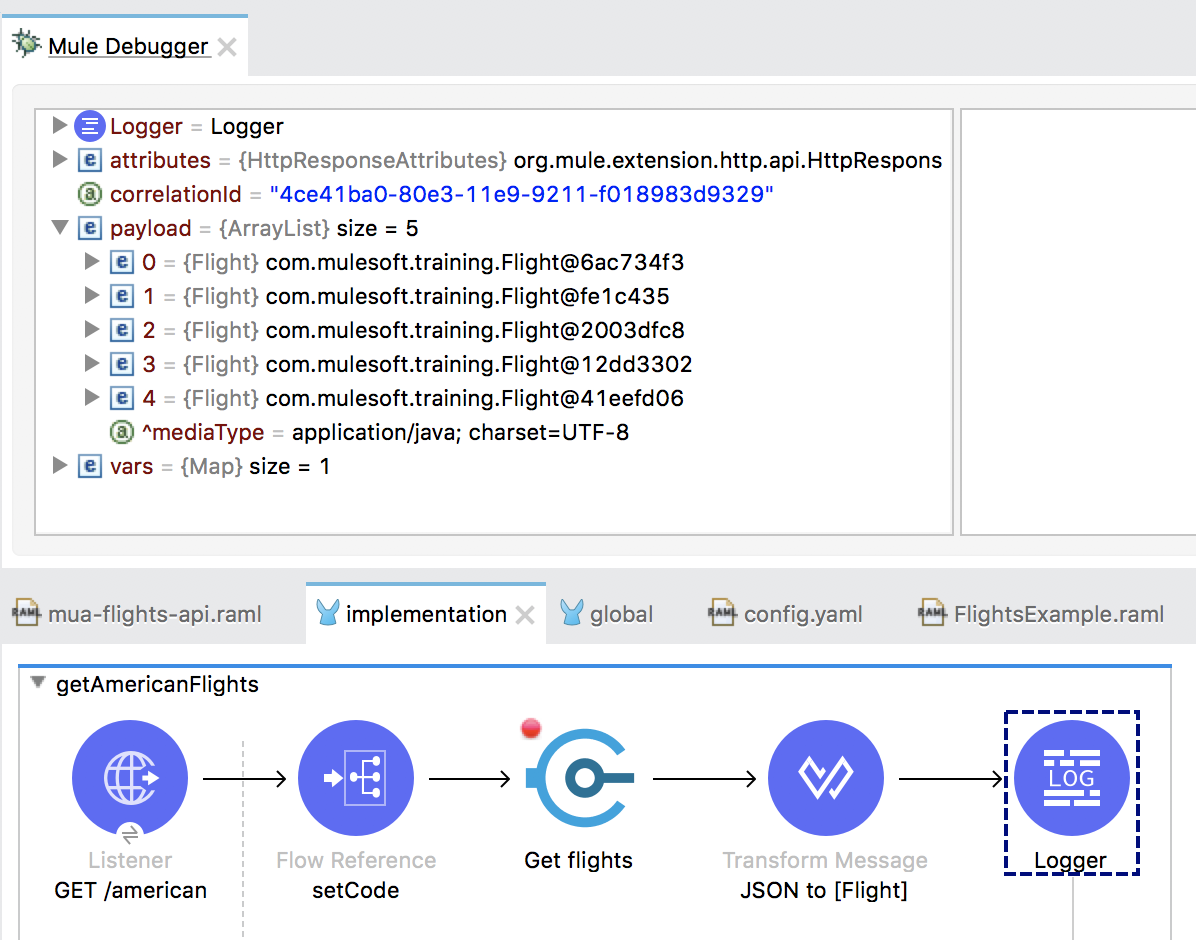Click icon for Flight@6ac734f3 entry

point(122,262)
